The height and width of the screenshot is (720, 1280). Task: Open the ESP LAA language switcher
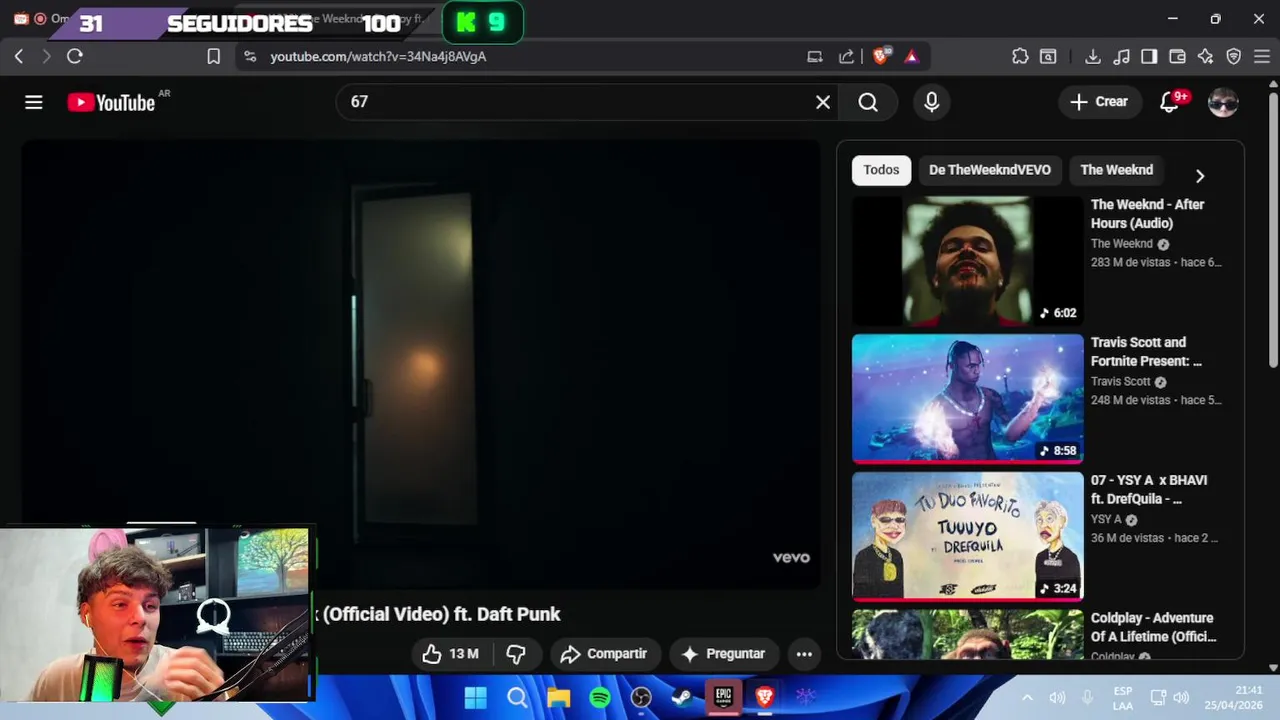[1123, 698]
